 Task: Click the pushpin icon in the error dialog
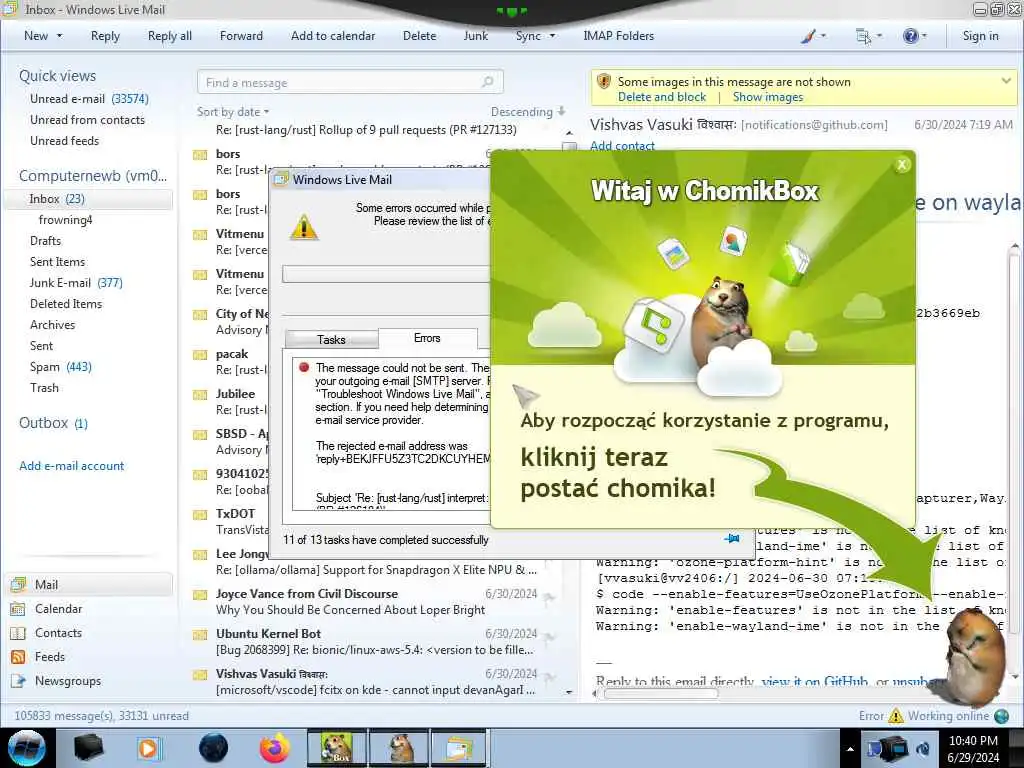click(732, 539)
